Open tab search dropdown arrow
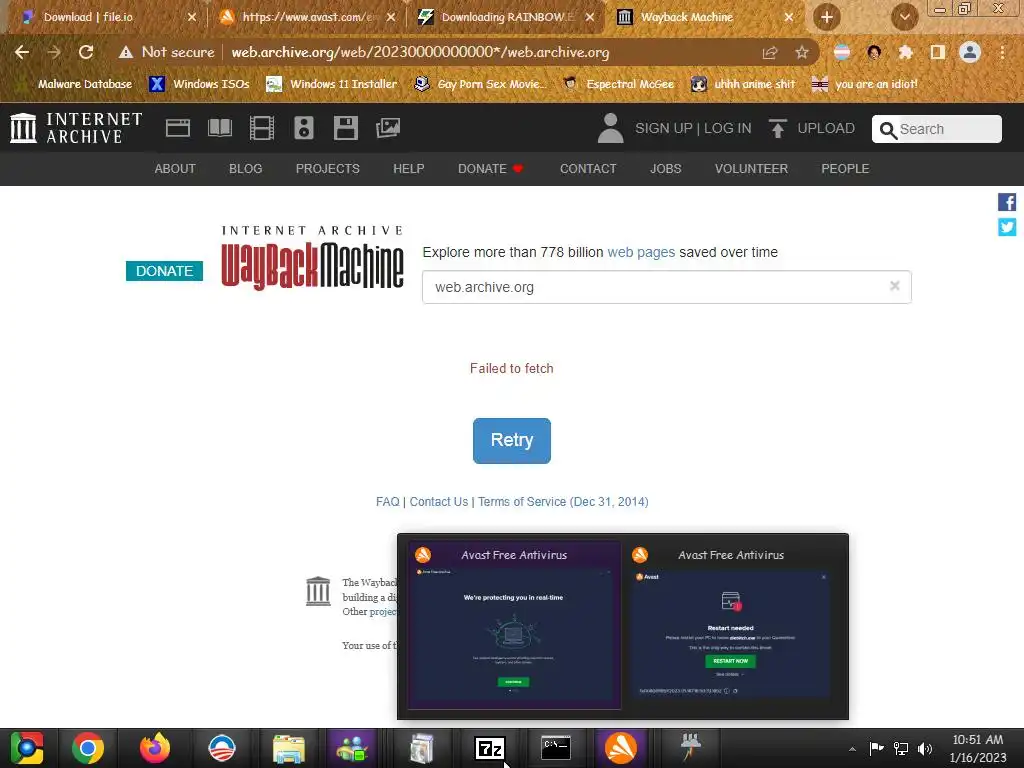The width and height of the screenshot is (1024, 768). 904,17
